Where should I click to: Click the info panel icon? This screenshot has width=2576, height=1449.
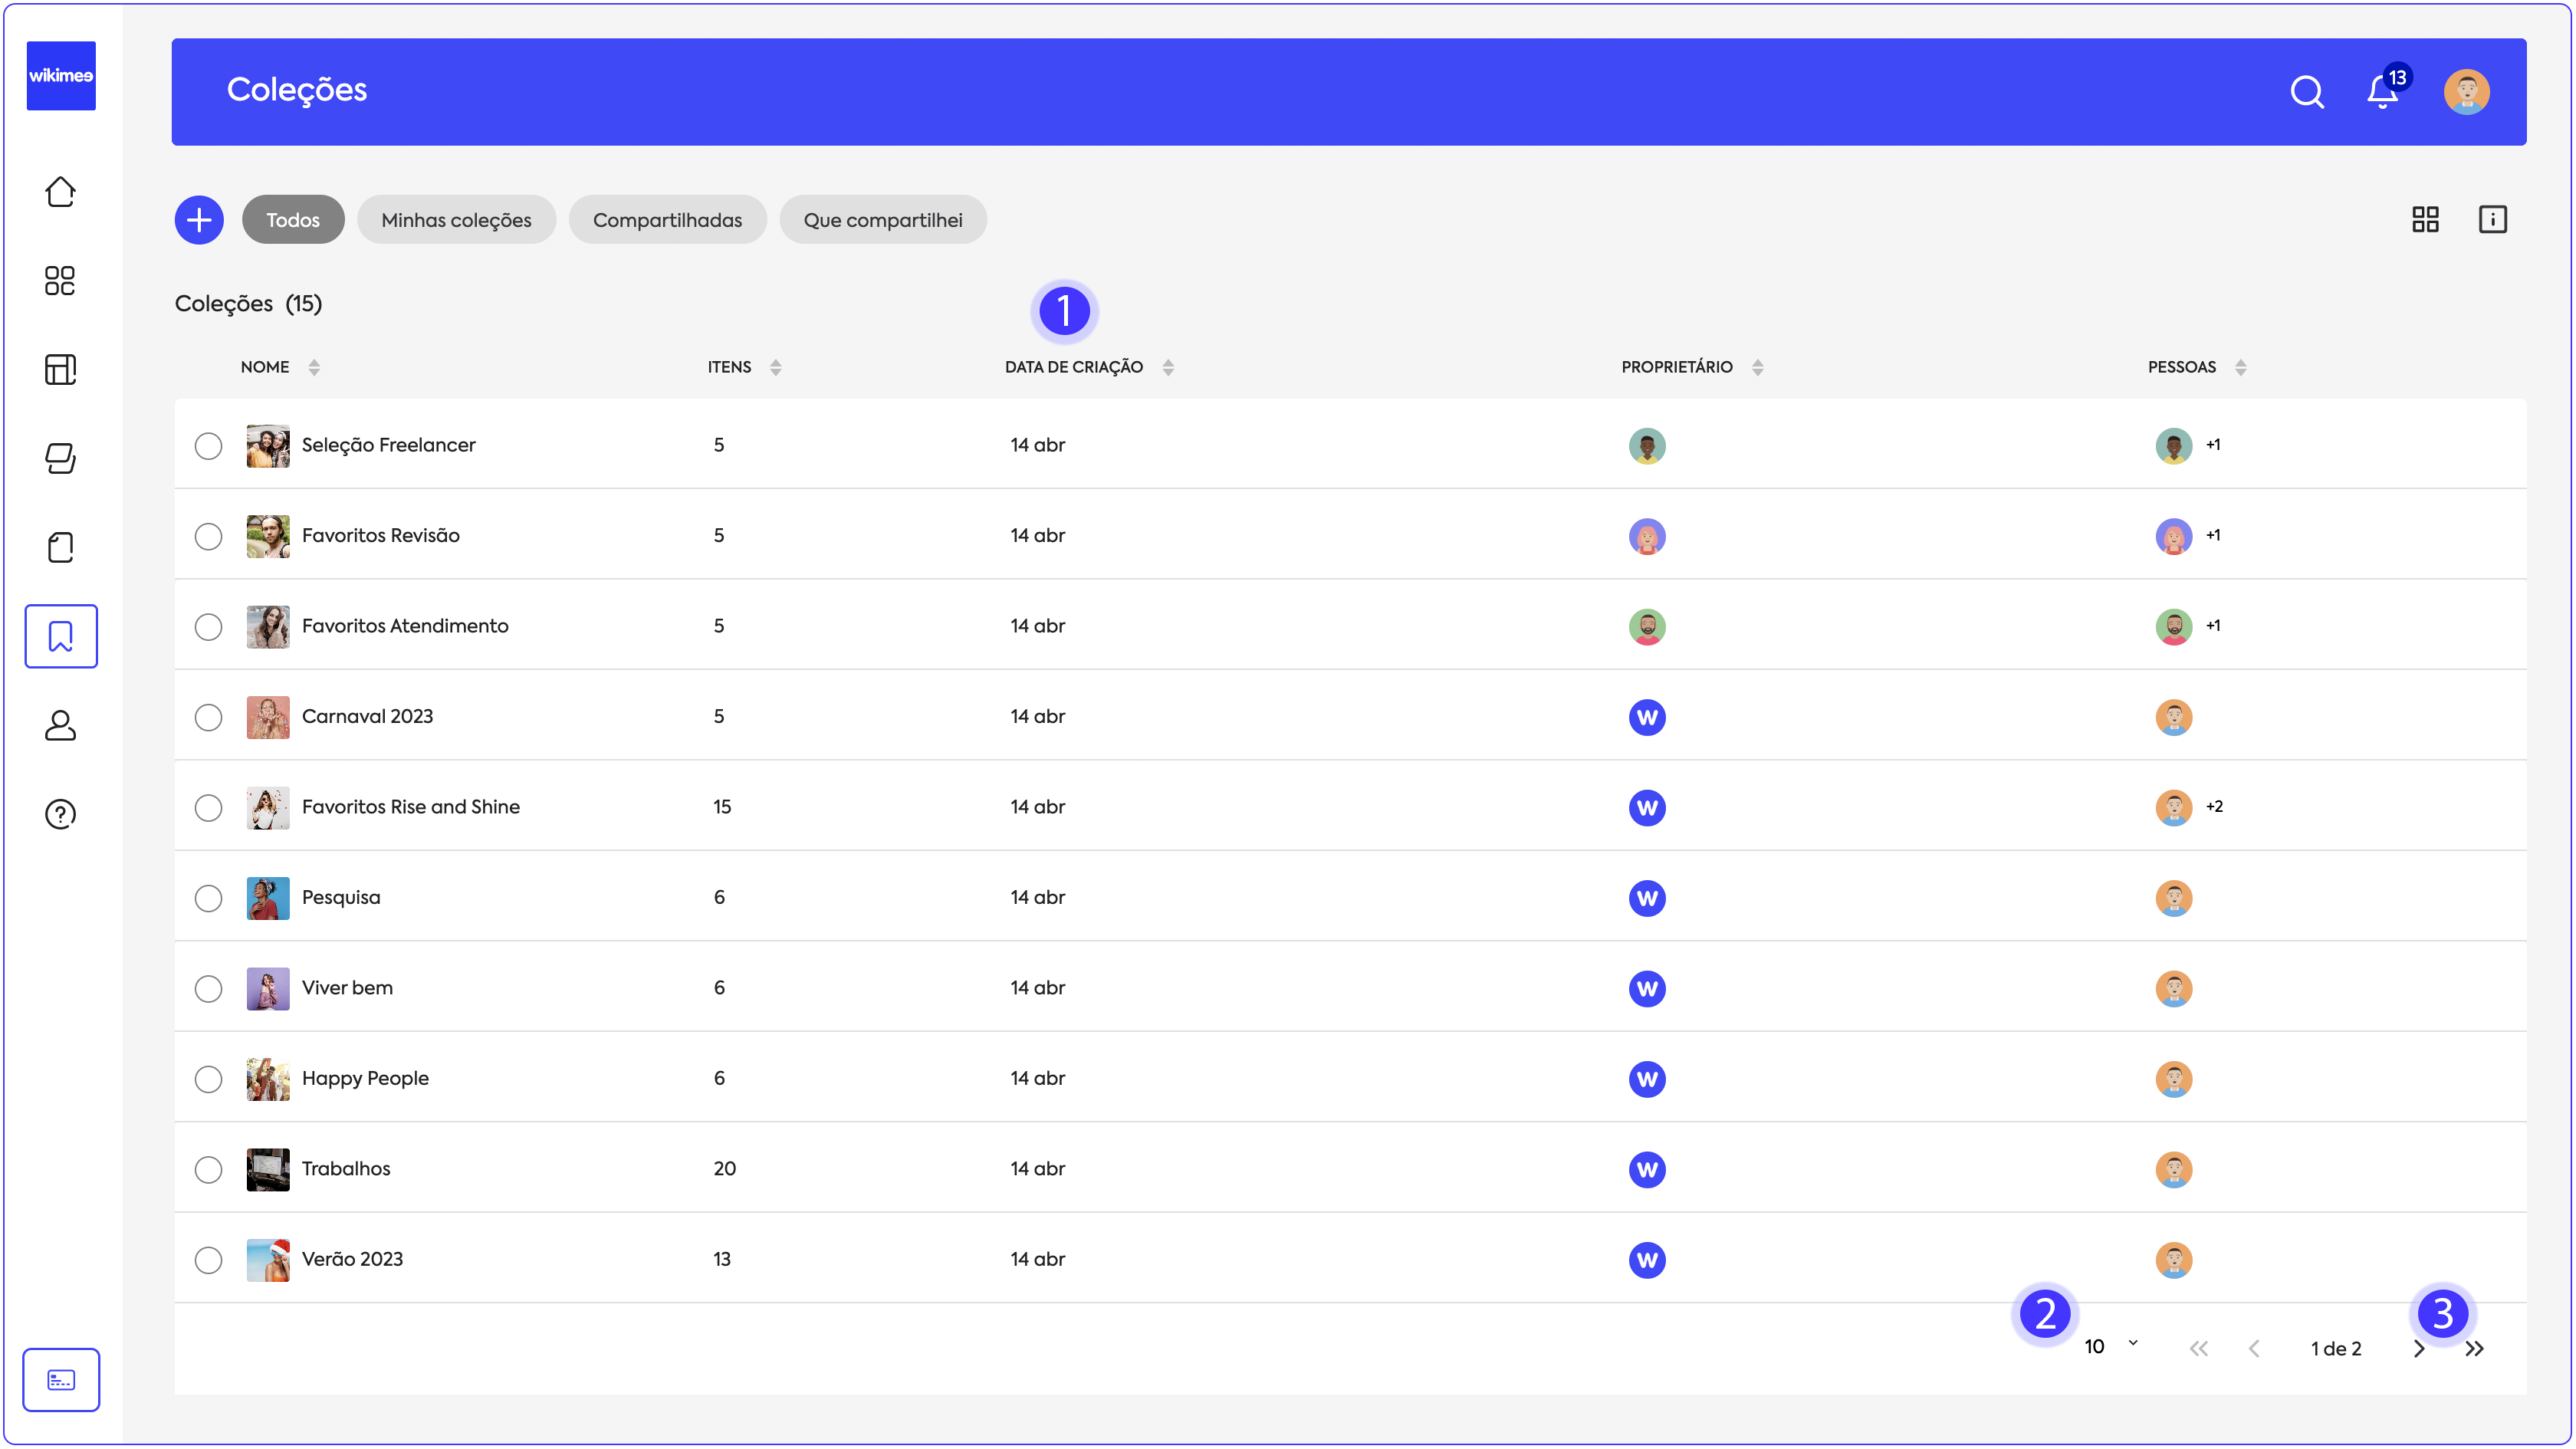(x=2492, y=219)
